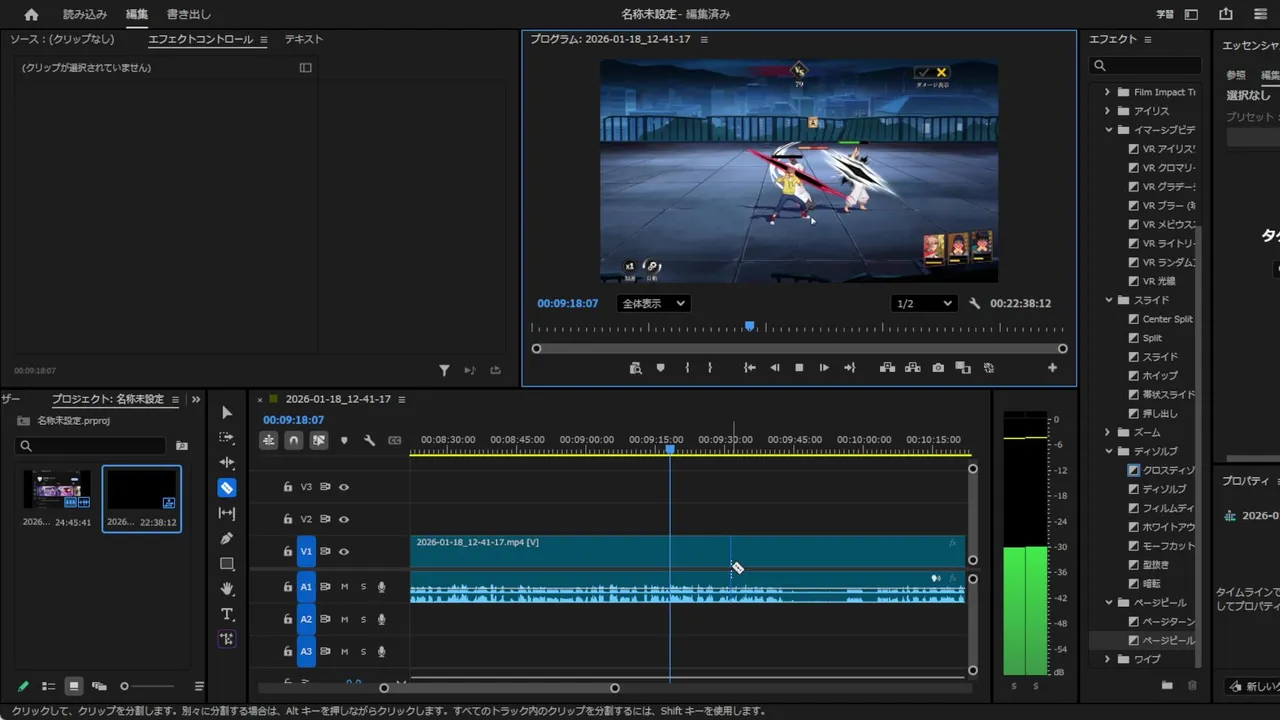
Task: Stop playback in Program monitor
Action: (799, 368)
